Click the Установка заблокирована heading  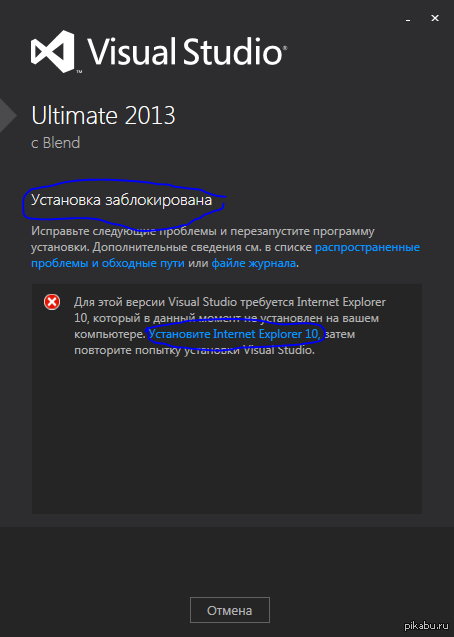(x=122, y=200)
